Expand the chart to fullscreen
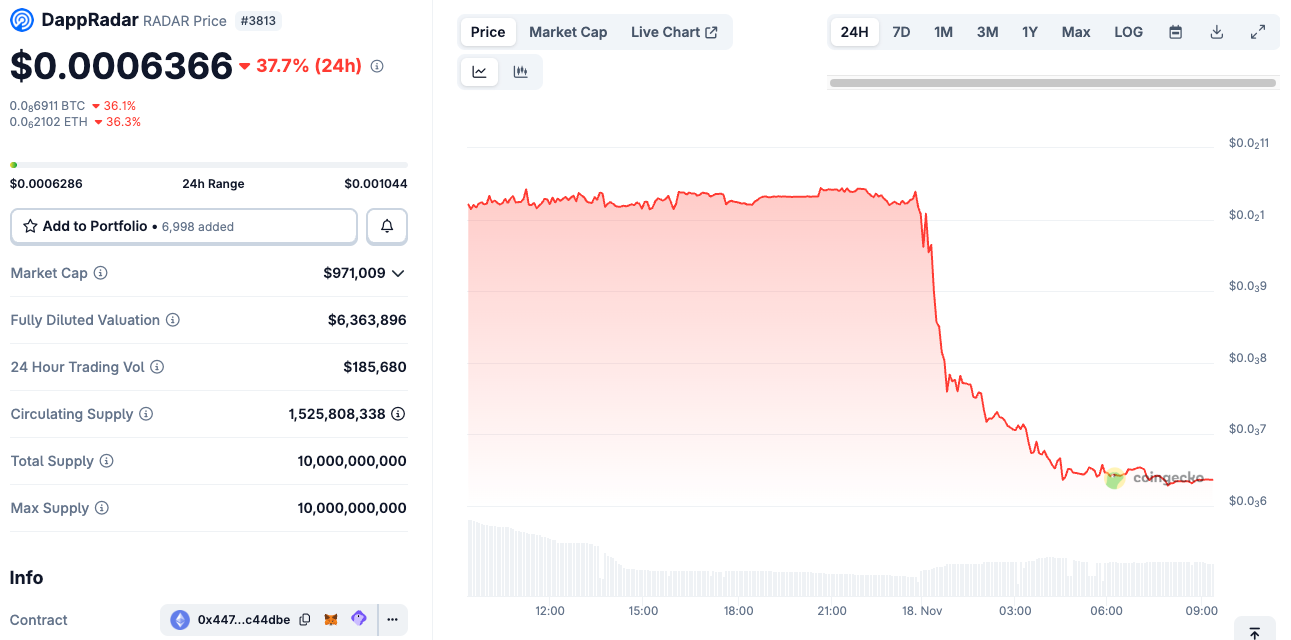 pos(1257,31)
